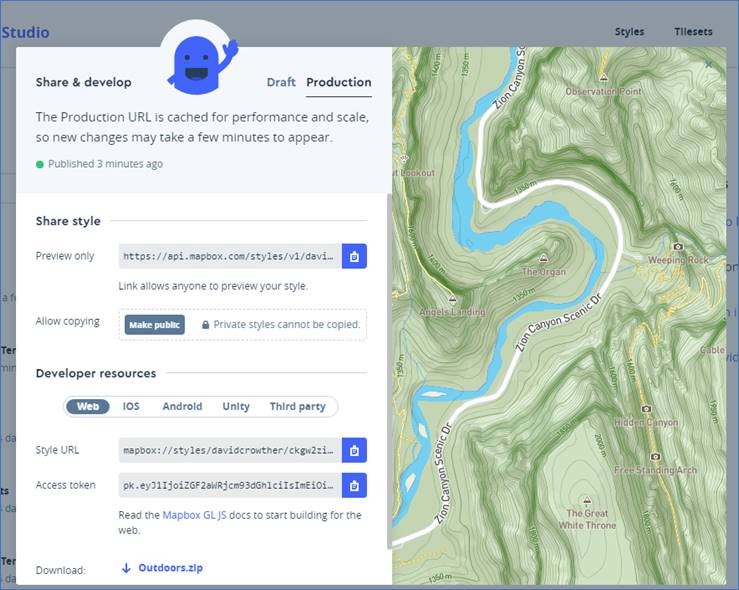Open the Mapbox GL JS docs link
739x590 pixels.
click(194, 515)
